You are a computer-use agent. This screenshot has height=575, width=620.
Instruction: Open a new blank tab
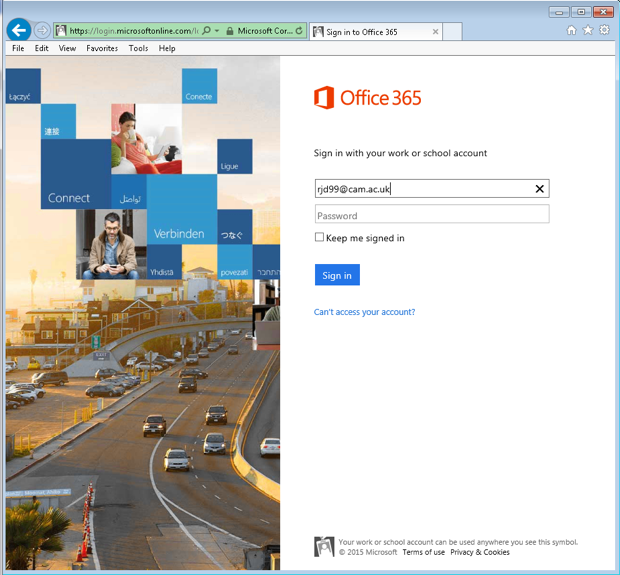452,32
